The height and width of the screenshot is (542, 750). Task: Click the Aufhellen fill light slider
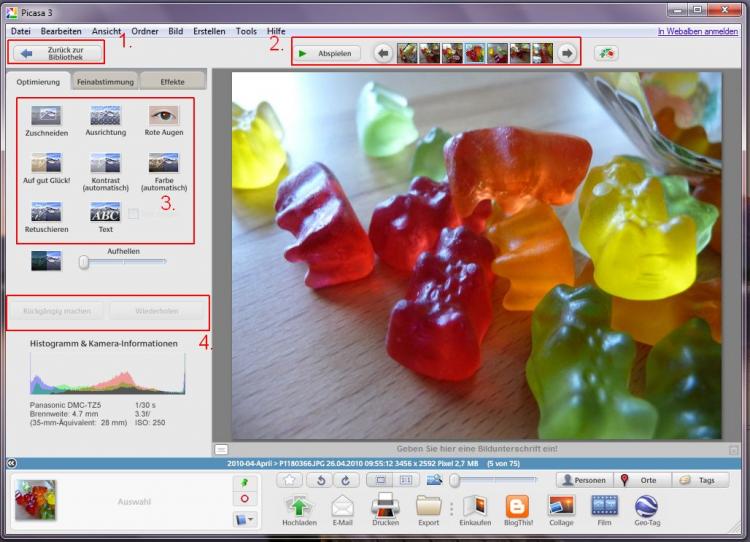pos(85,262)
